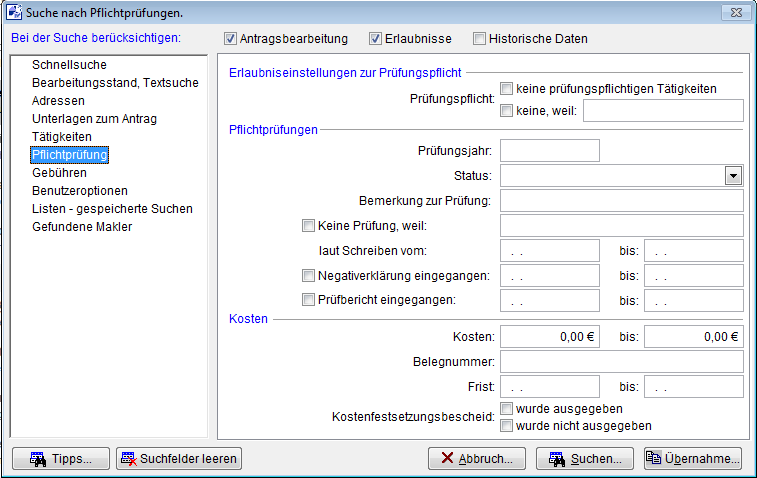Close the Pflichtprüfungen search dialog window

[x=738, y=11]
